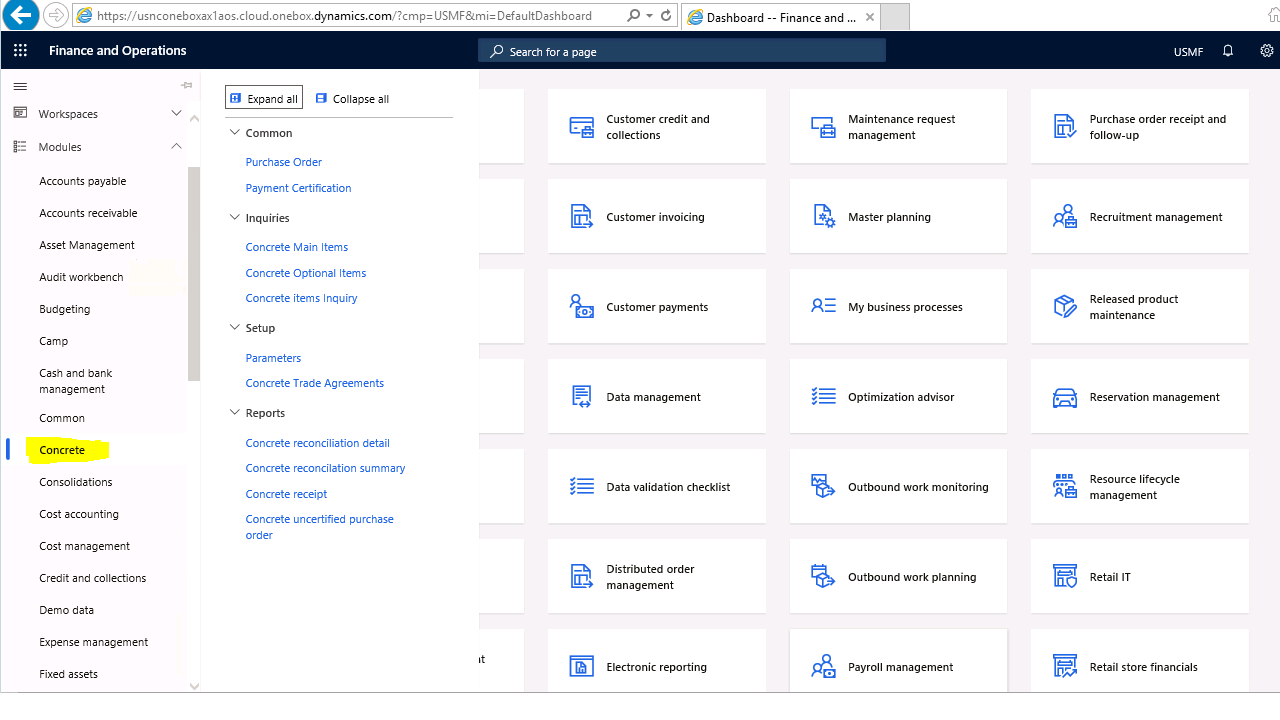
Task: Select the Accounts payable module
Action: pyautogui.click(x=83, y=181)
